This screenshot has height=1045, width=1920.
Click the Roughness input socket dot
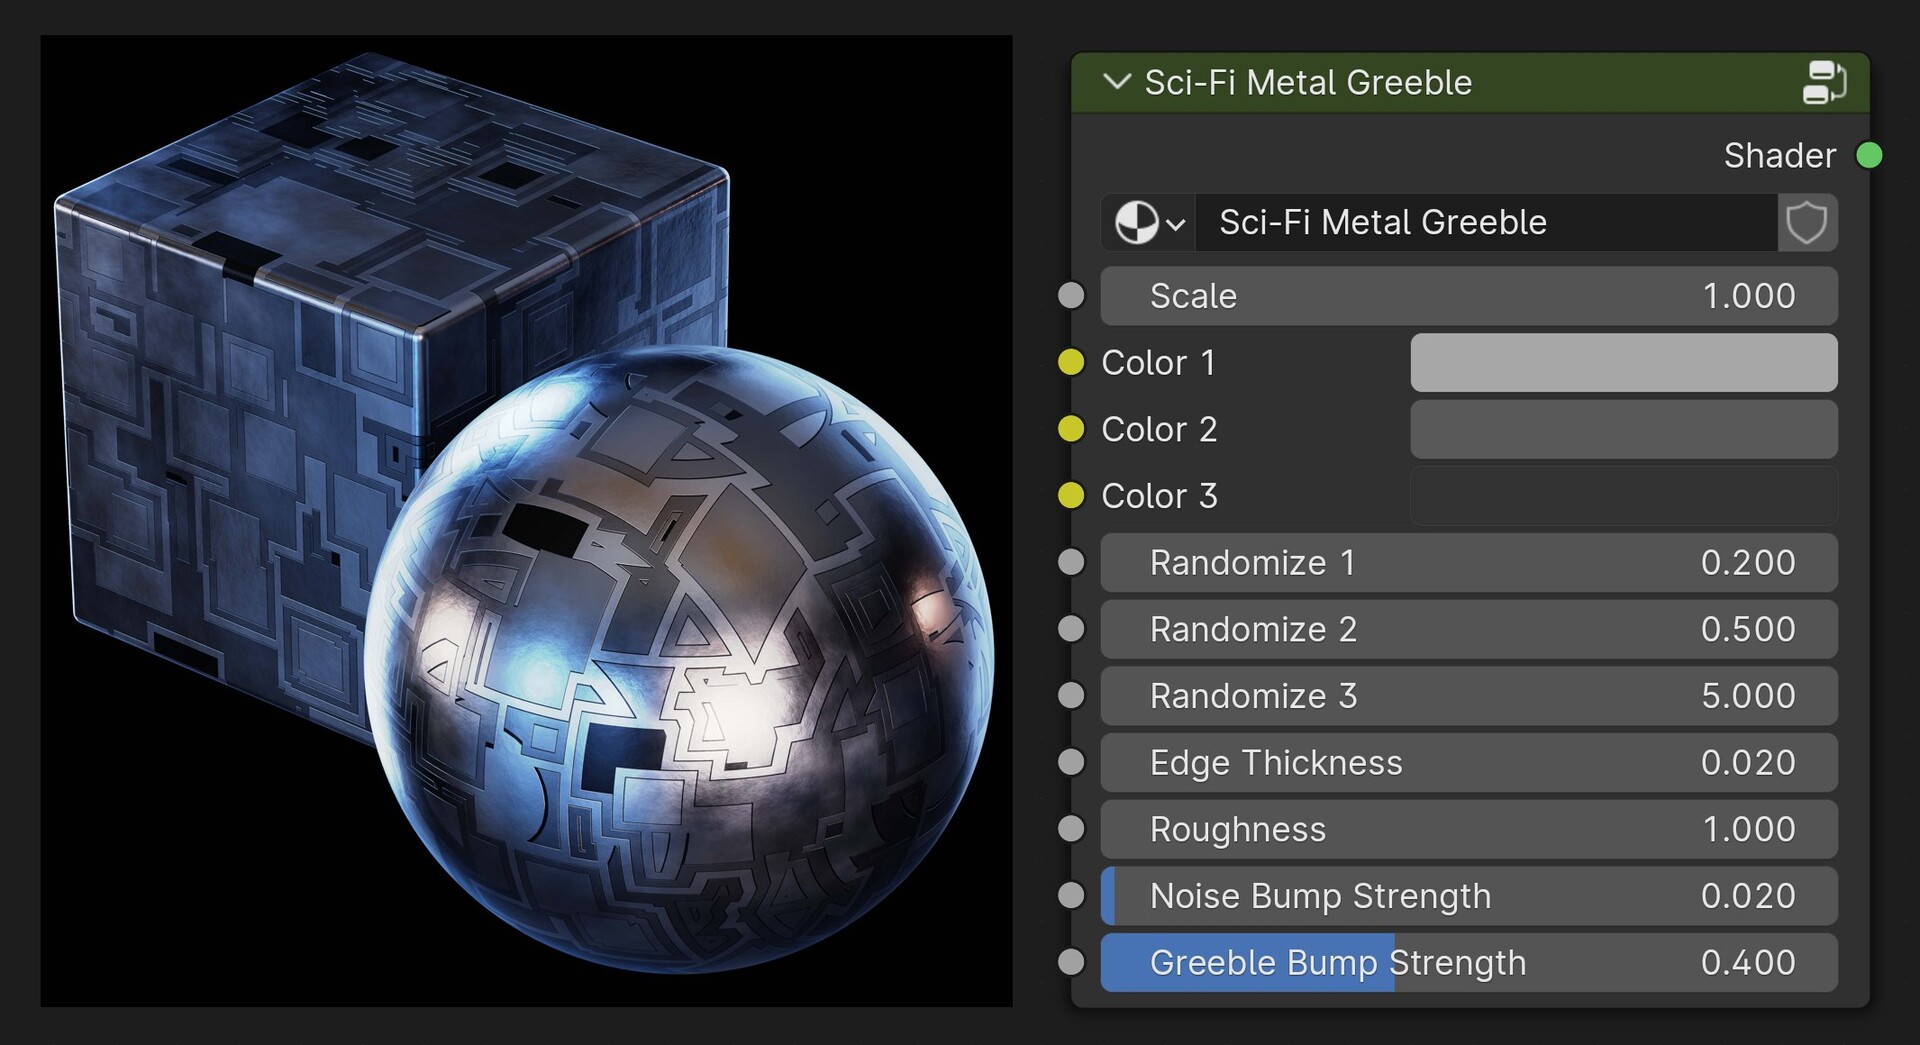[1070, 829]
